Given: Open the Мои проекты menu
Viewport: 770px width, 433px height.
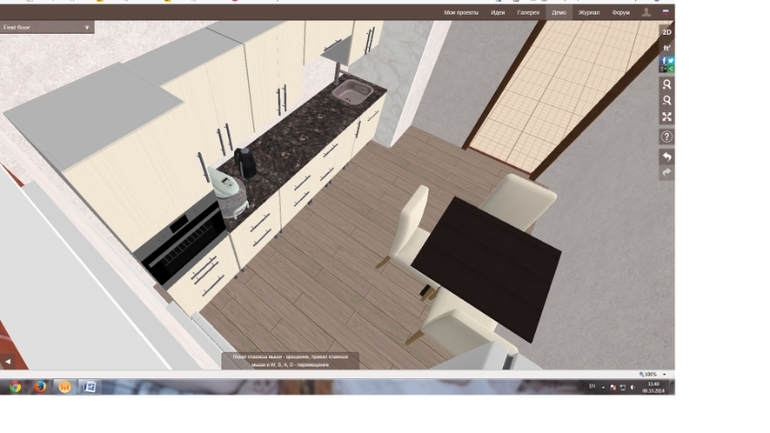Looking at the screenshot, I should pyautogui.click(x=461, y=13).
